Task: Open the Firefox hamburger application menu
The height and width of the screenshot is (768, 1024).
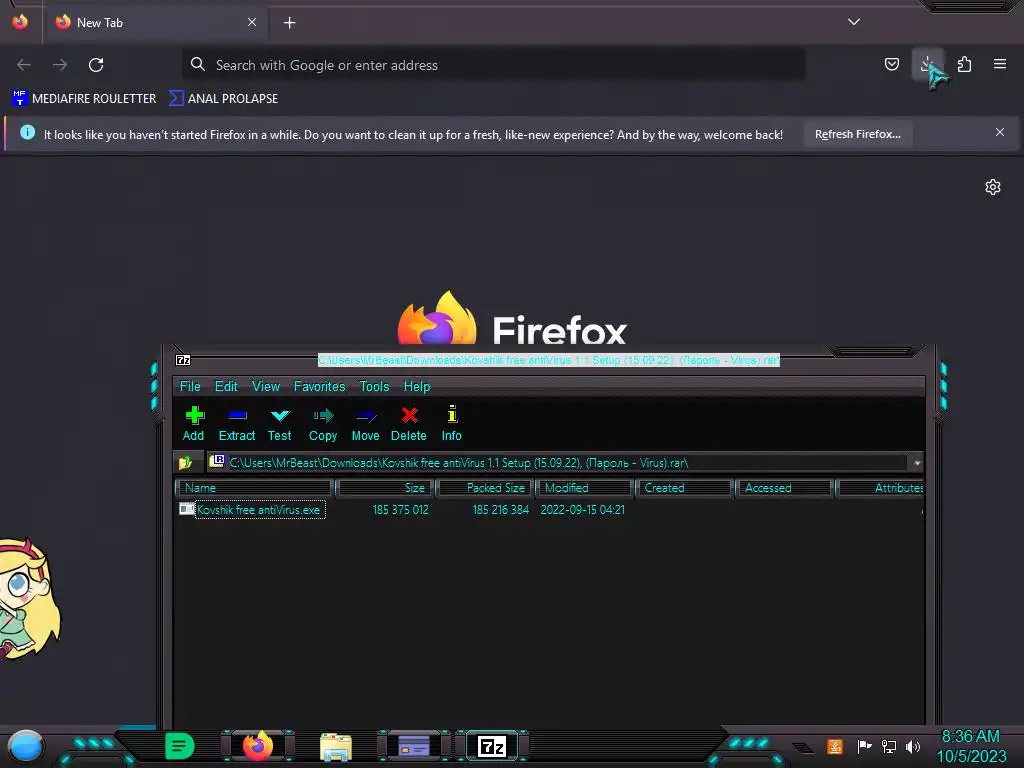Action: point(1000,64)
